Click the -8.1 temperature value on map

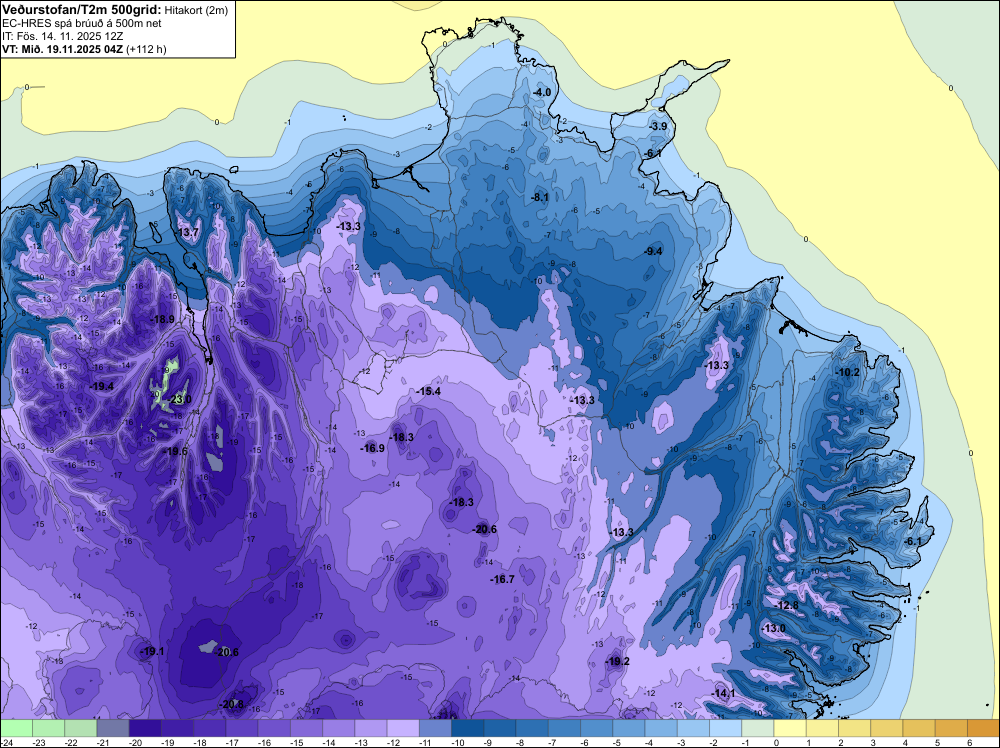coord(540,197)
